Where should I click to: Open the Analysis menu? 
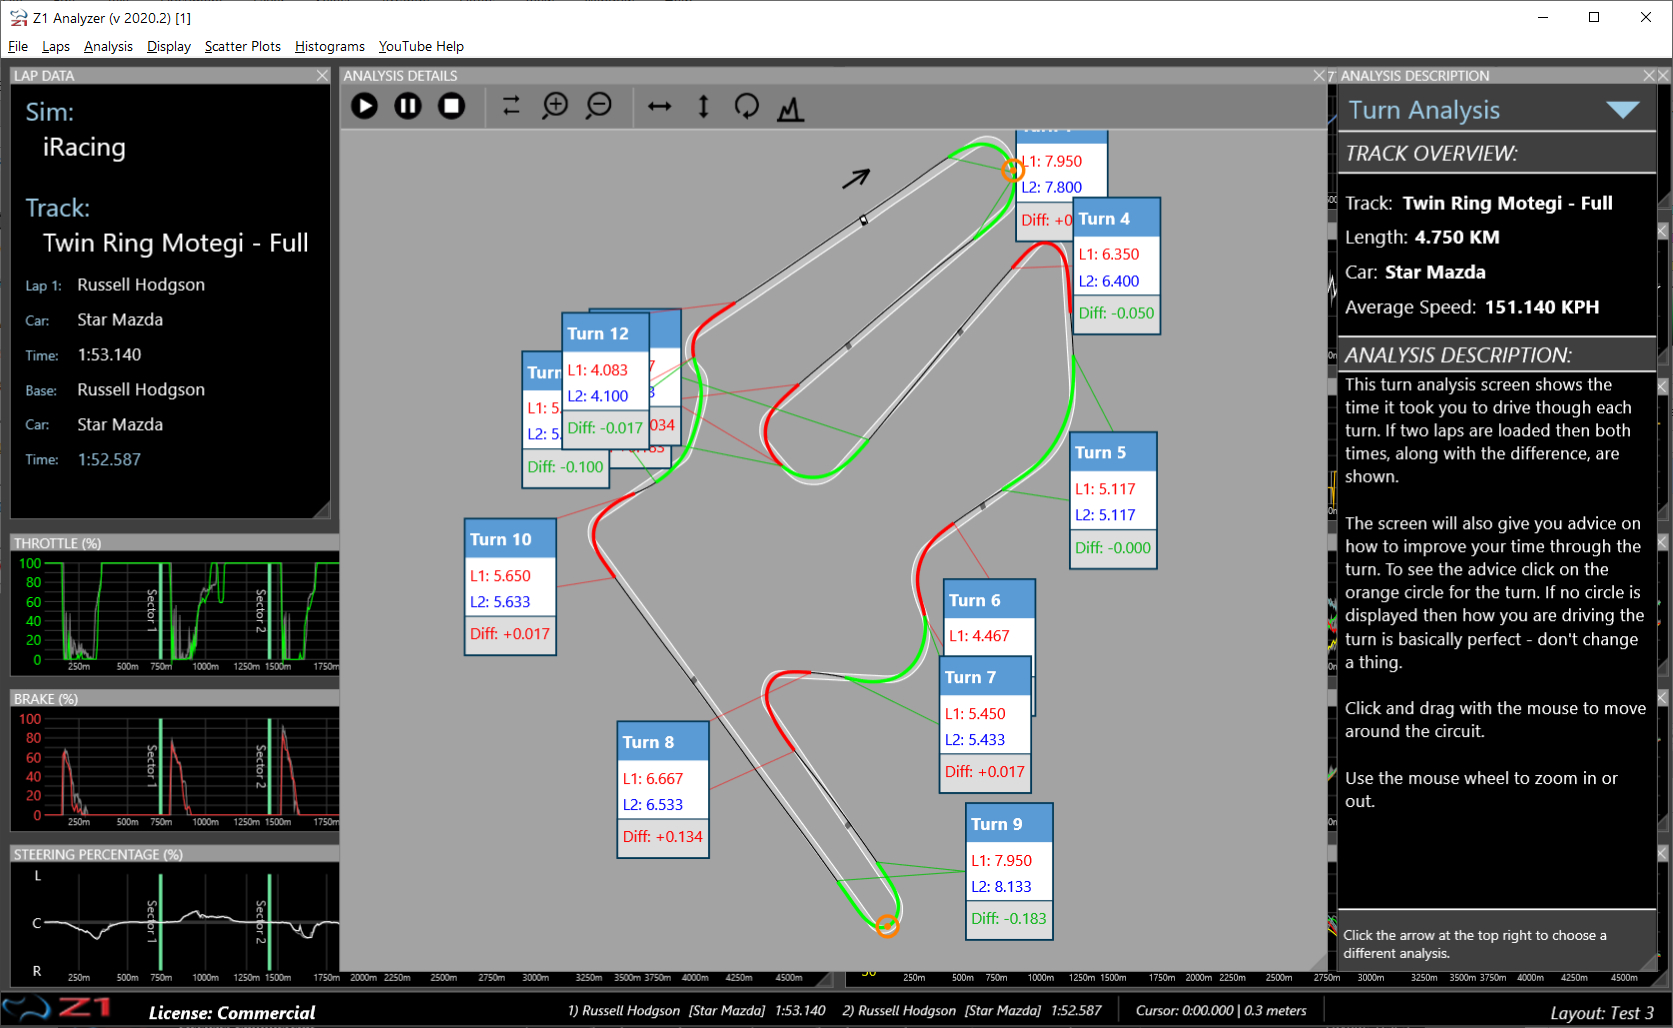coord(108,46)
